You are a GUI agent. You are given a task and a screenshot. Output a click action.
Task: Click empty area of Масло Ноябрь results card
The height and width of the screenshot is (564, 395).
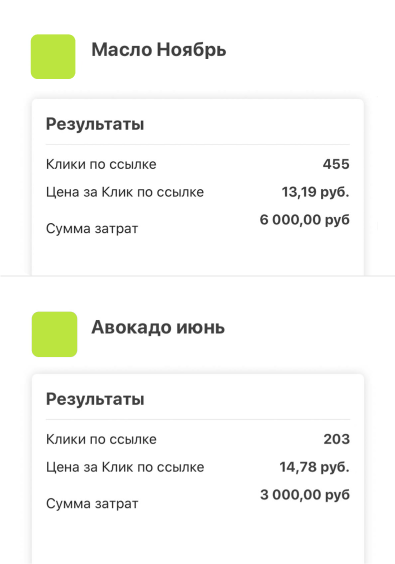[x=198, y=255]
